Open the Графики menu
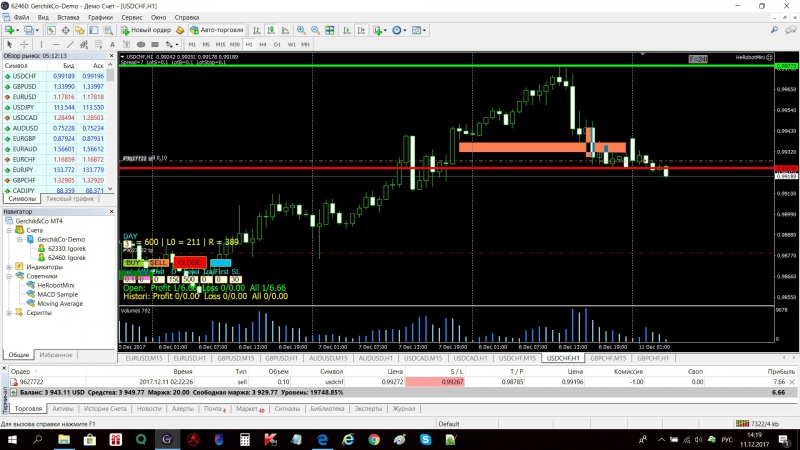Viewport: 800px width, 450px height. coord(101,17)
